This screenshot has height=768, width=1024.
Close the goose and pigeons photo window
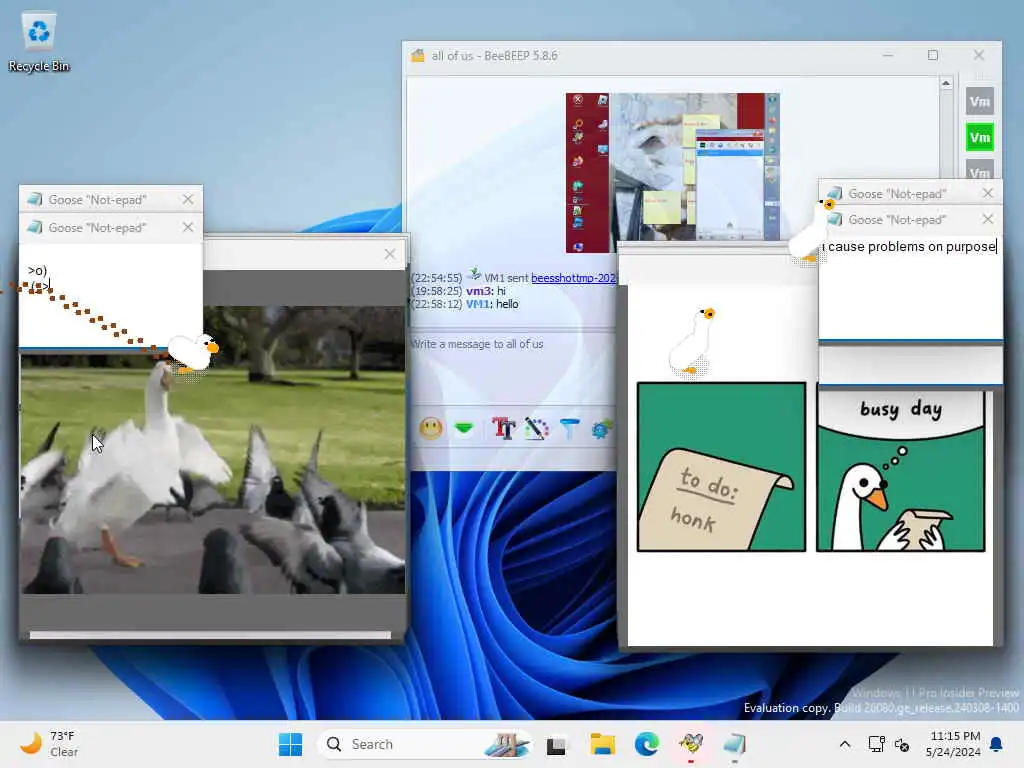pos(390,254)
